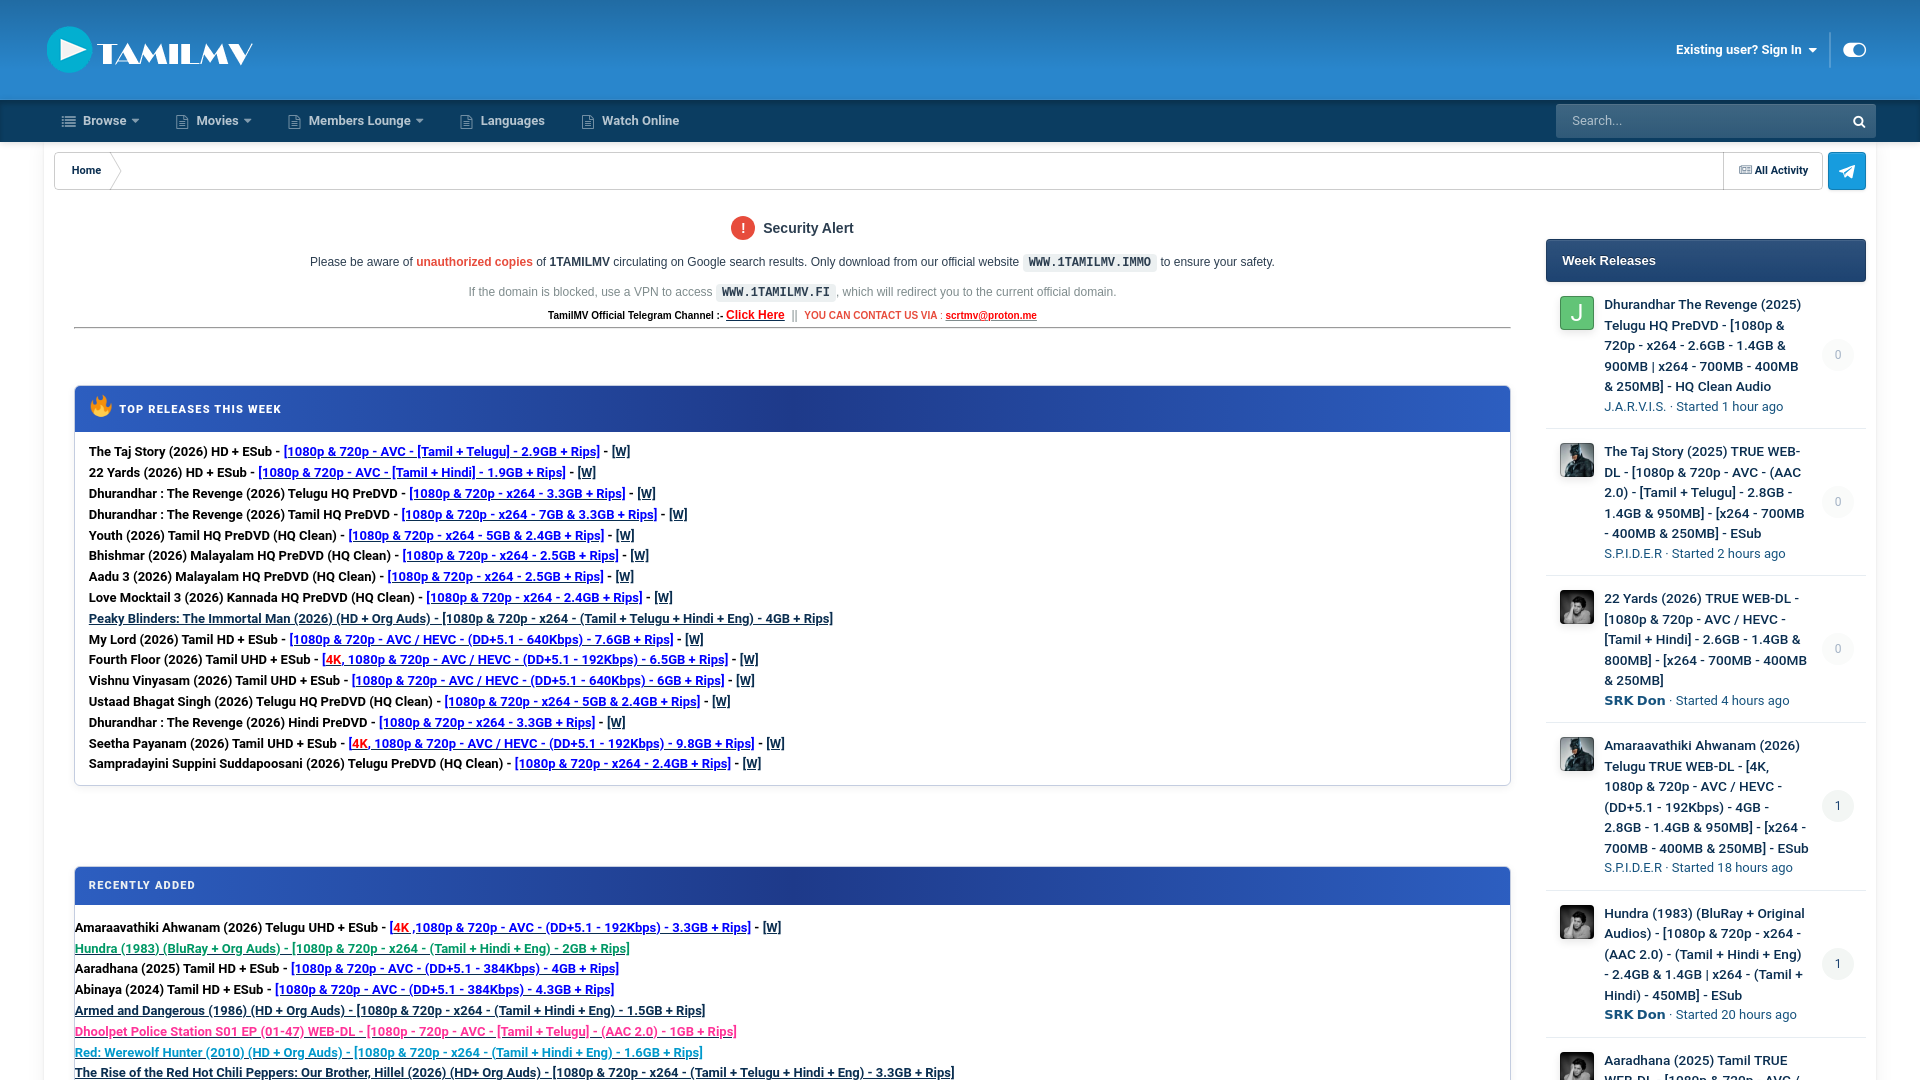Open the Existing user Sign In dropdown
This screenshot has width=1920, height=1080.
point(1746,50)
